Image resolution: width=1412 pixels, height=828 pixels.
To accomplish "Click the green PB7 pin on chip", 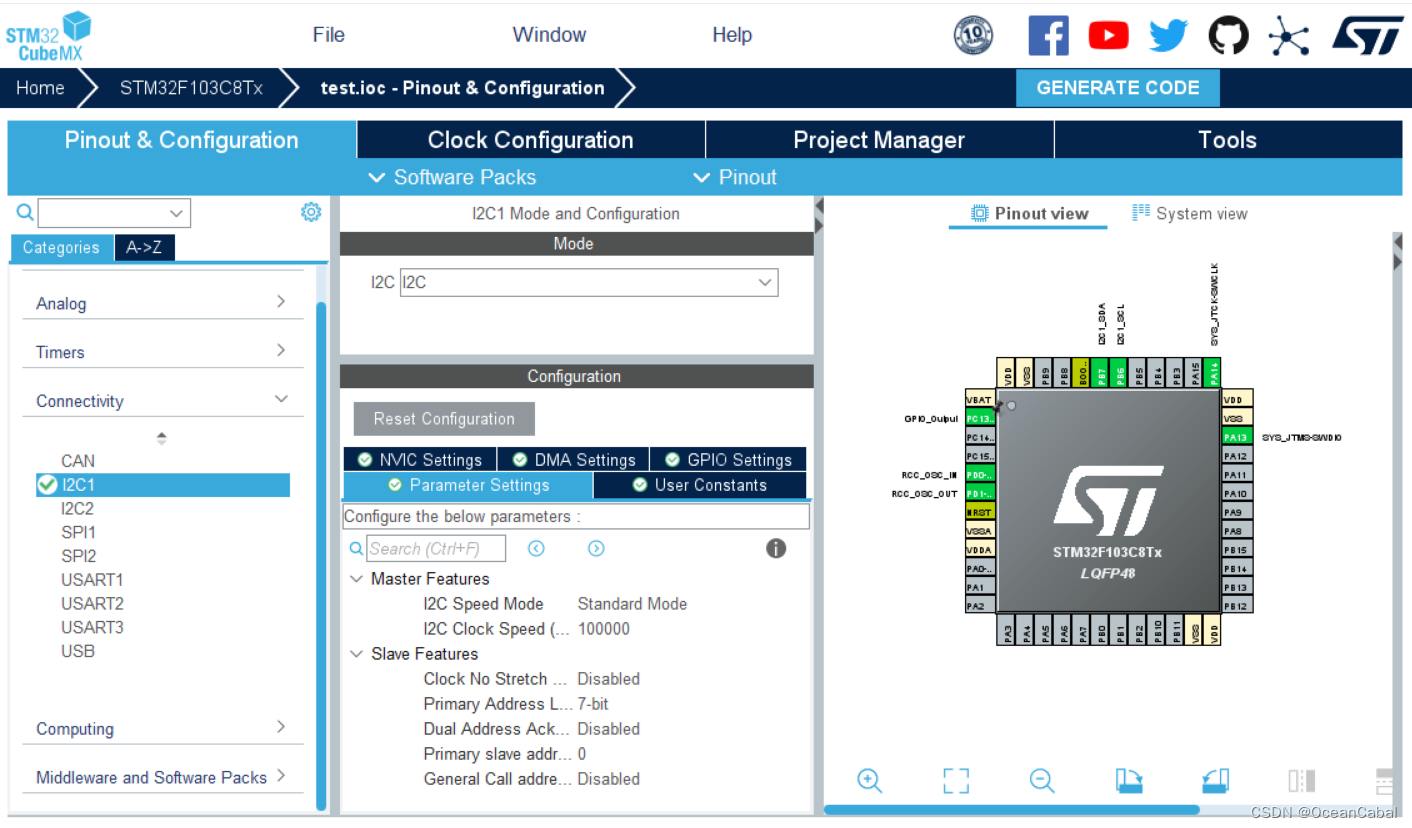I will coord(1101,373).
